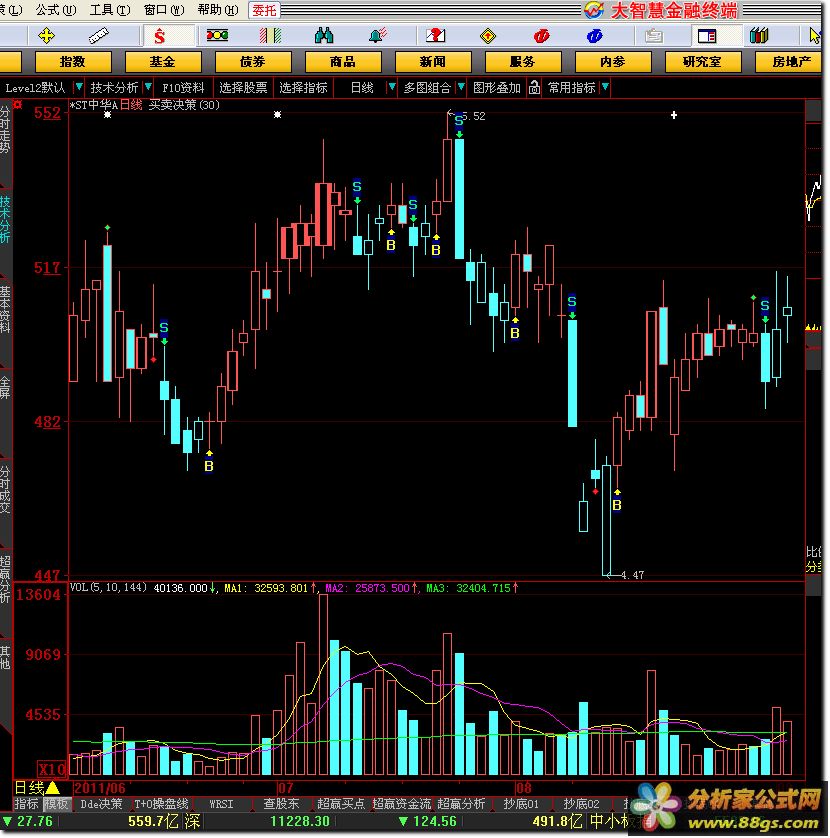Switch to the 指标 bottom tab
Screen dimensions: 830x838
pos(26,804)
